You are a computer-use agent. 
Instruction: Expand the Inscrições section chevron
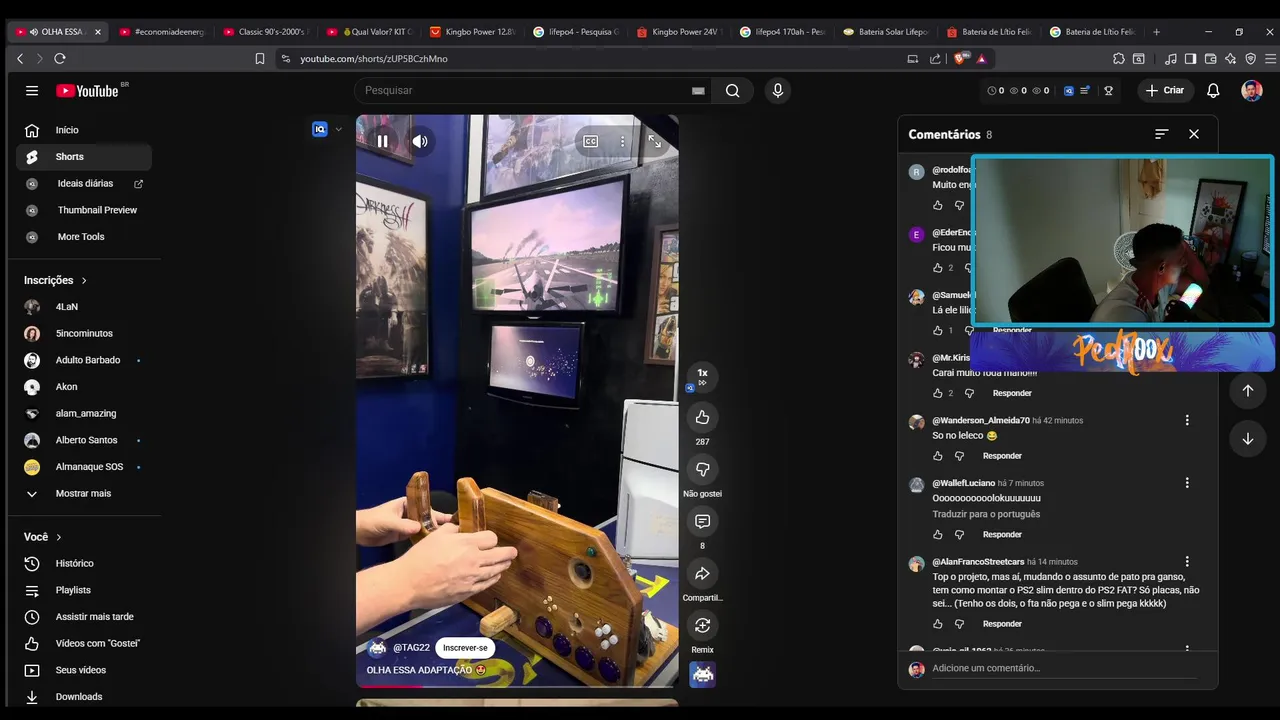tap(84, 281)
